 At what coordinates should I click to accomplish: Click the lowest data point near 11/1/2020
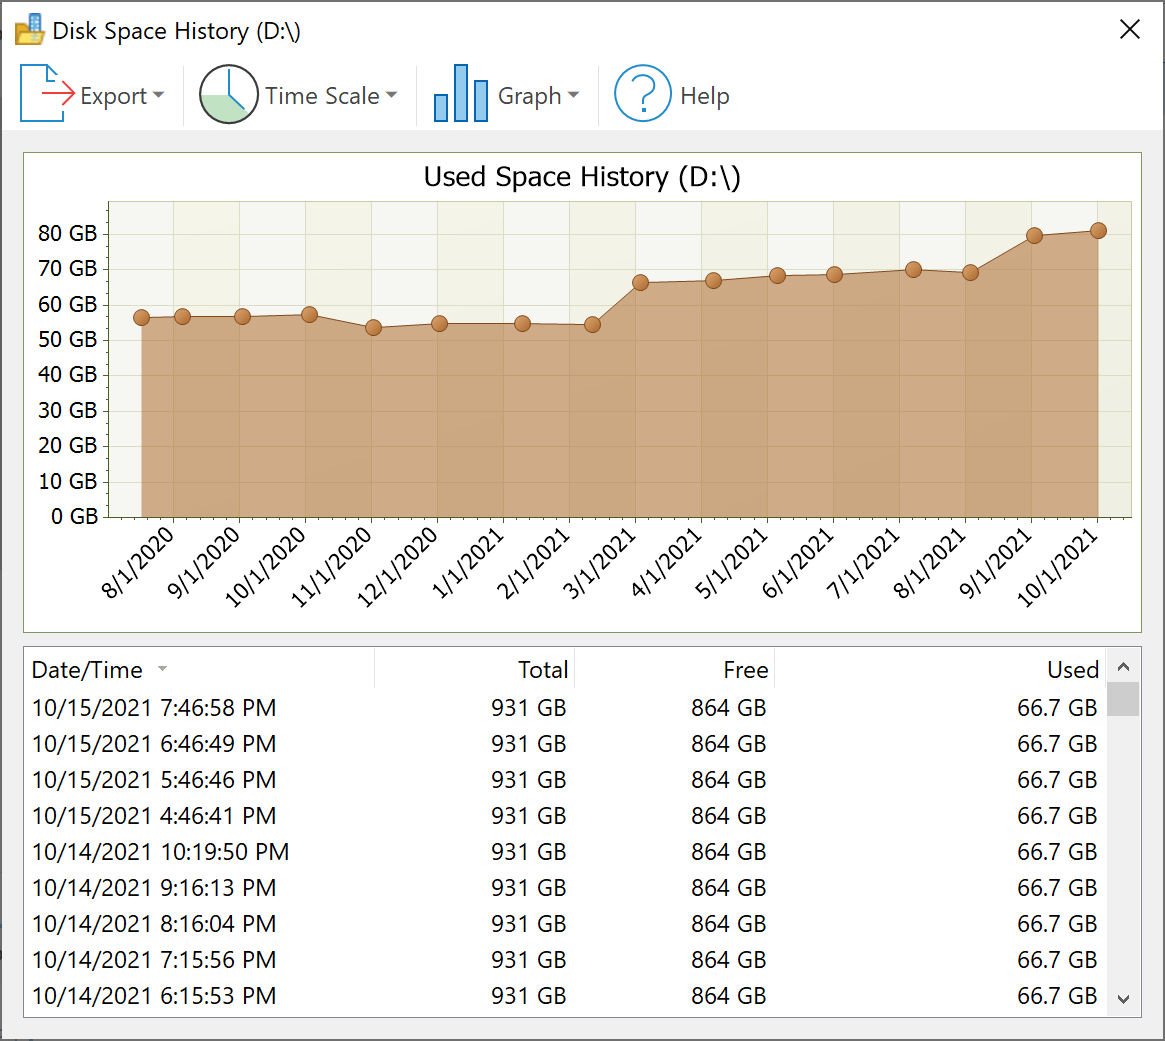click(373, 328)
